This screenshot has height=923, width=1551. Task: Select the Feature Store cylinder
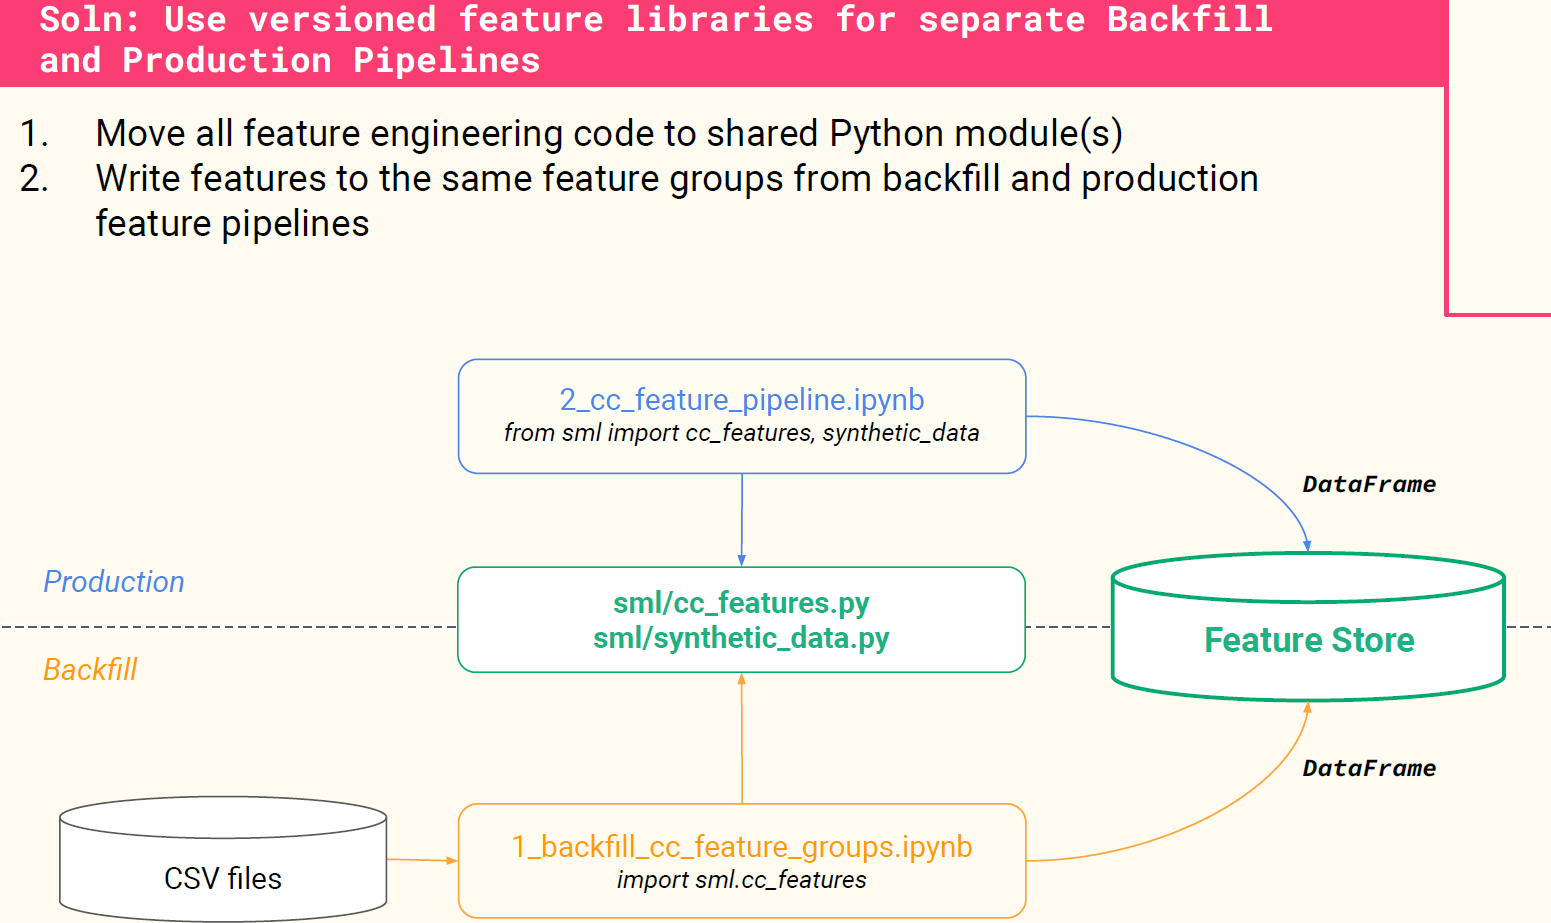[x=1308, y=627]
